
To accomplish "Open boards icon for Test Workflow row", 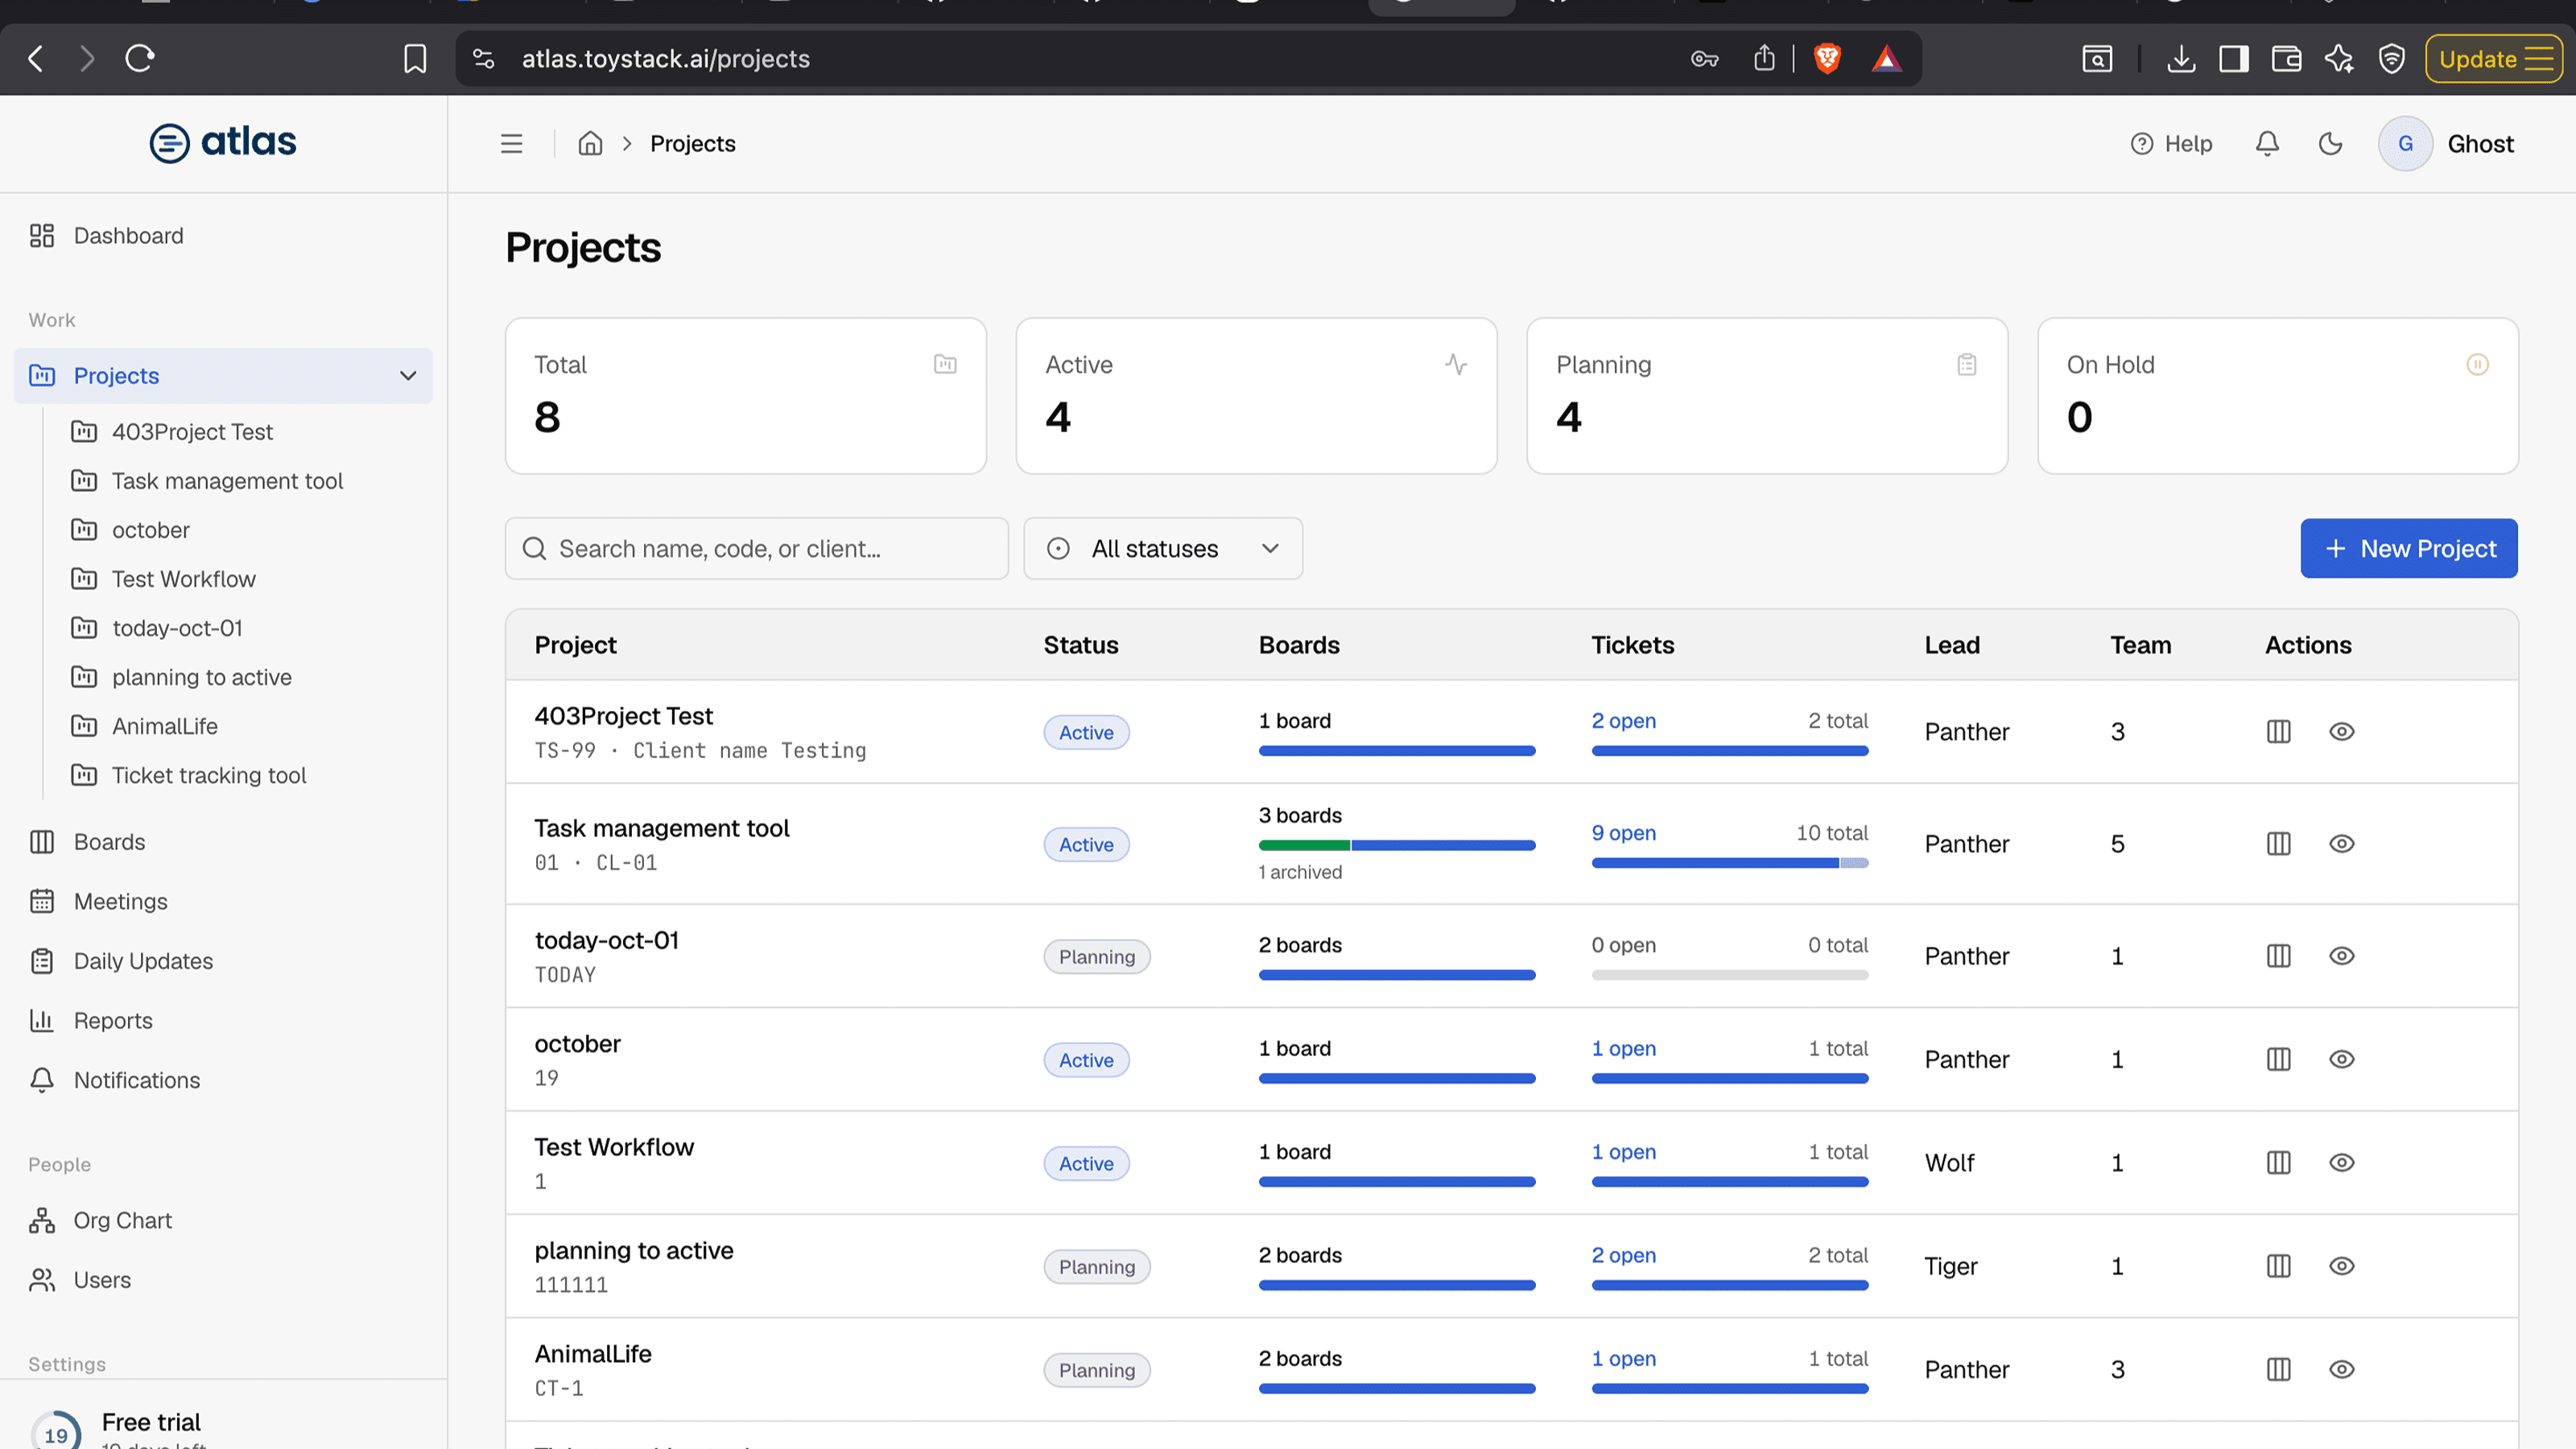I will click(x=2278, y=1163).
